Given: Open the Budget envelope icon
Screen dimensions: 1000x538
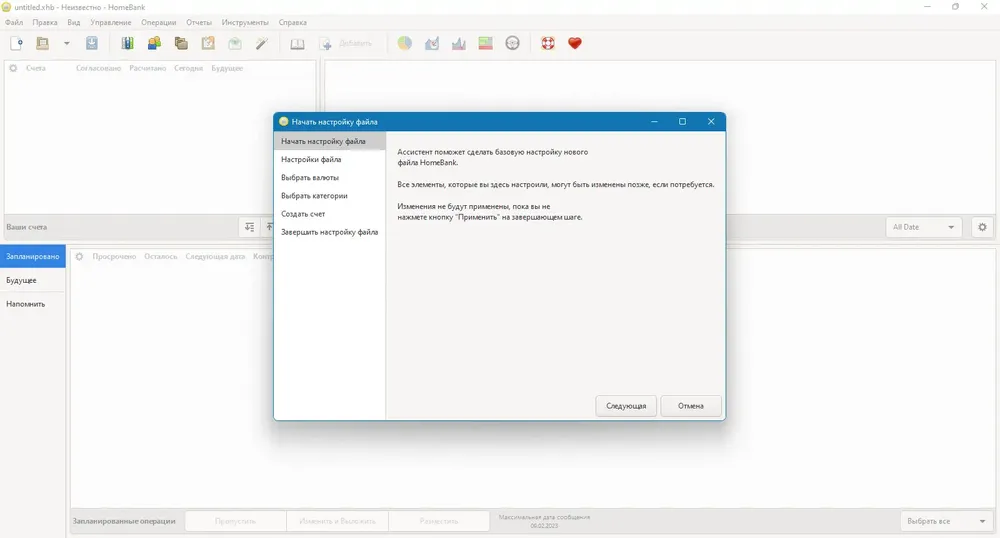Looking at the screenshot, I should tap(235, 43).
